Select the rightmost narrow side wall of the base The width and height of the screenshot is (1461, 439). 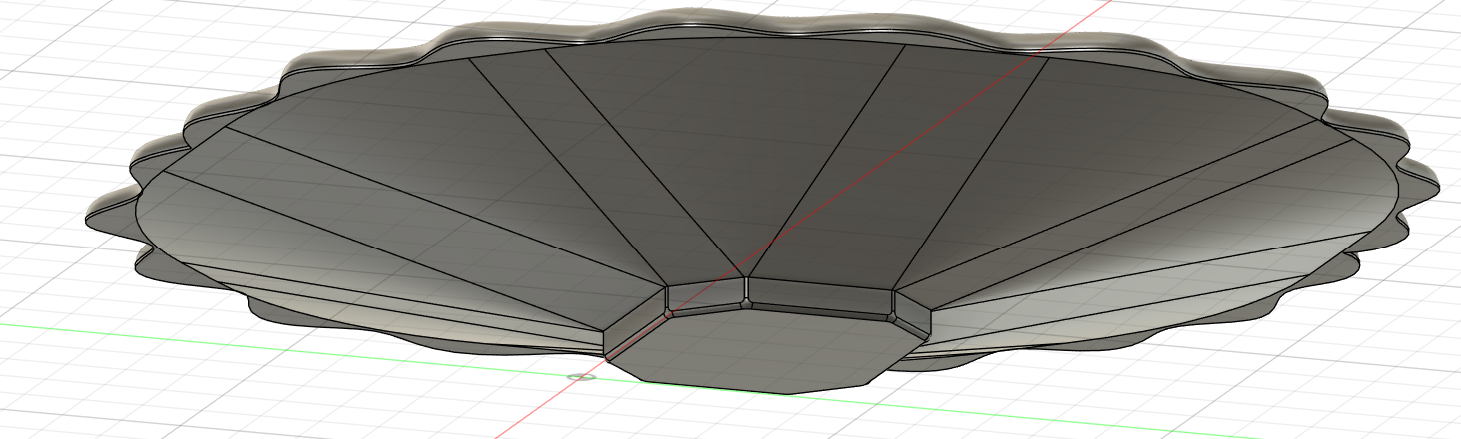pos(912,310)
